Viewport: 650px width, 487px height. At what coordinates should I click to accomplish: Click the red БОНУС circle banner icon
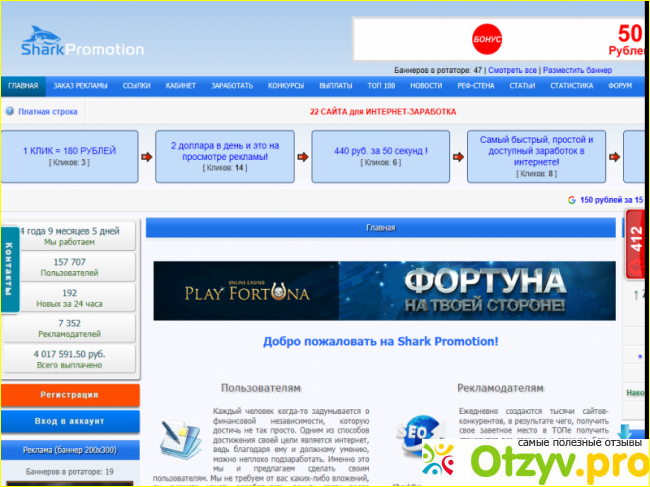(487, 39)
